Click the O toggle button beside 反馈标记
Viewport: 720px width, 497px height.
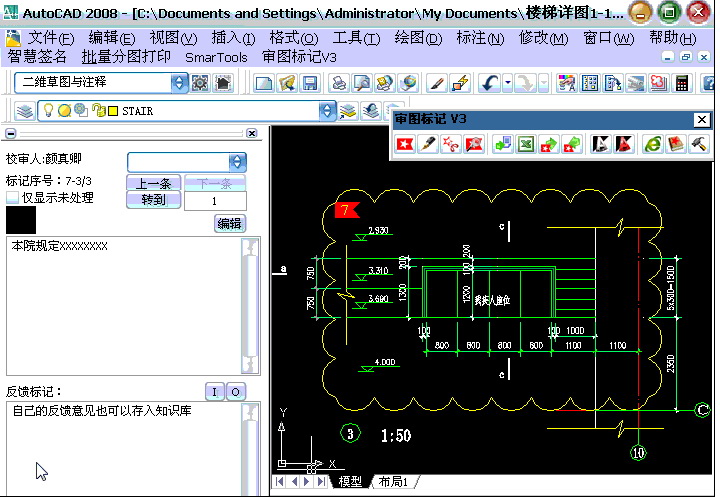[x=235, y=391]
